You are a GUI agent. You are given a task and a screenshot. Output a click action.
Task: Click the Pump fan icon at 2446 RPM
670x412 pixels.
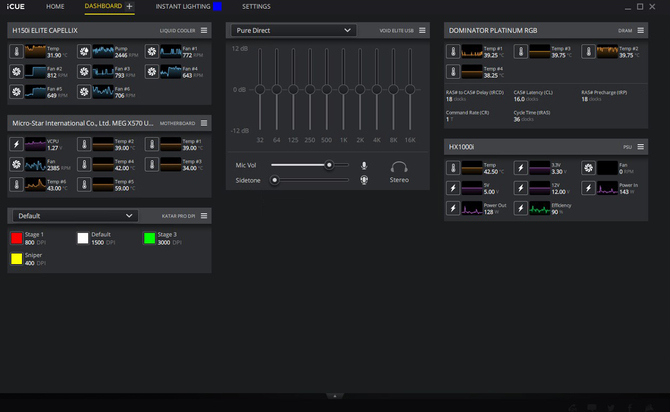pos(84,51)
